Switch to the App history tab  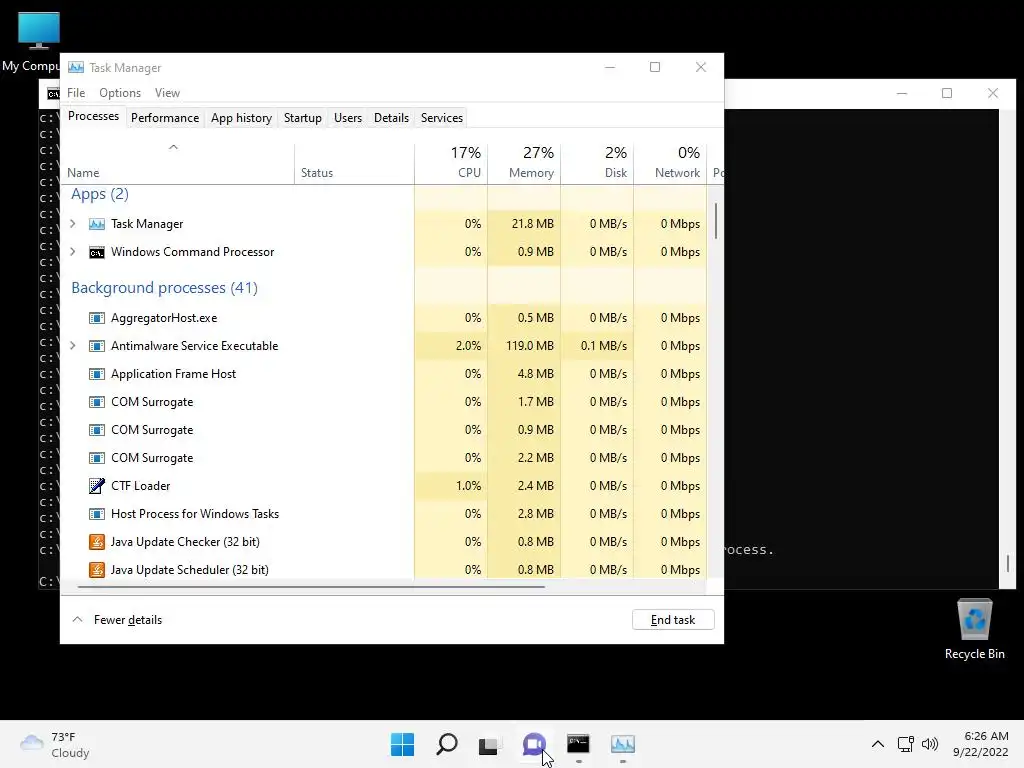pyautogui.click(x=241, y=118)
